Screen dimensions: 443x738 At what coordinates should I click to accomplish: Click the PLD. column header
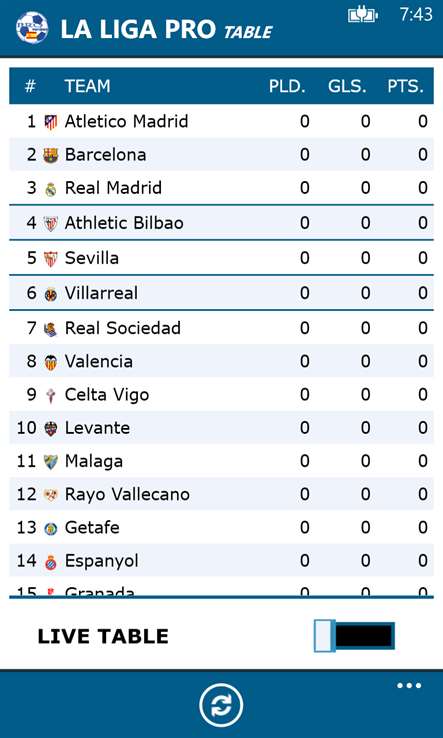pyautogui.click(x=287, y=86)
